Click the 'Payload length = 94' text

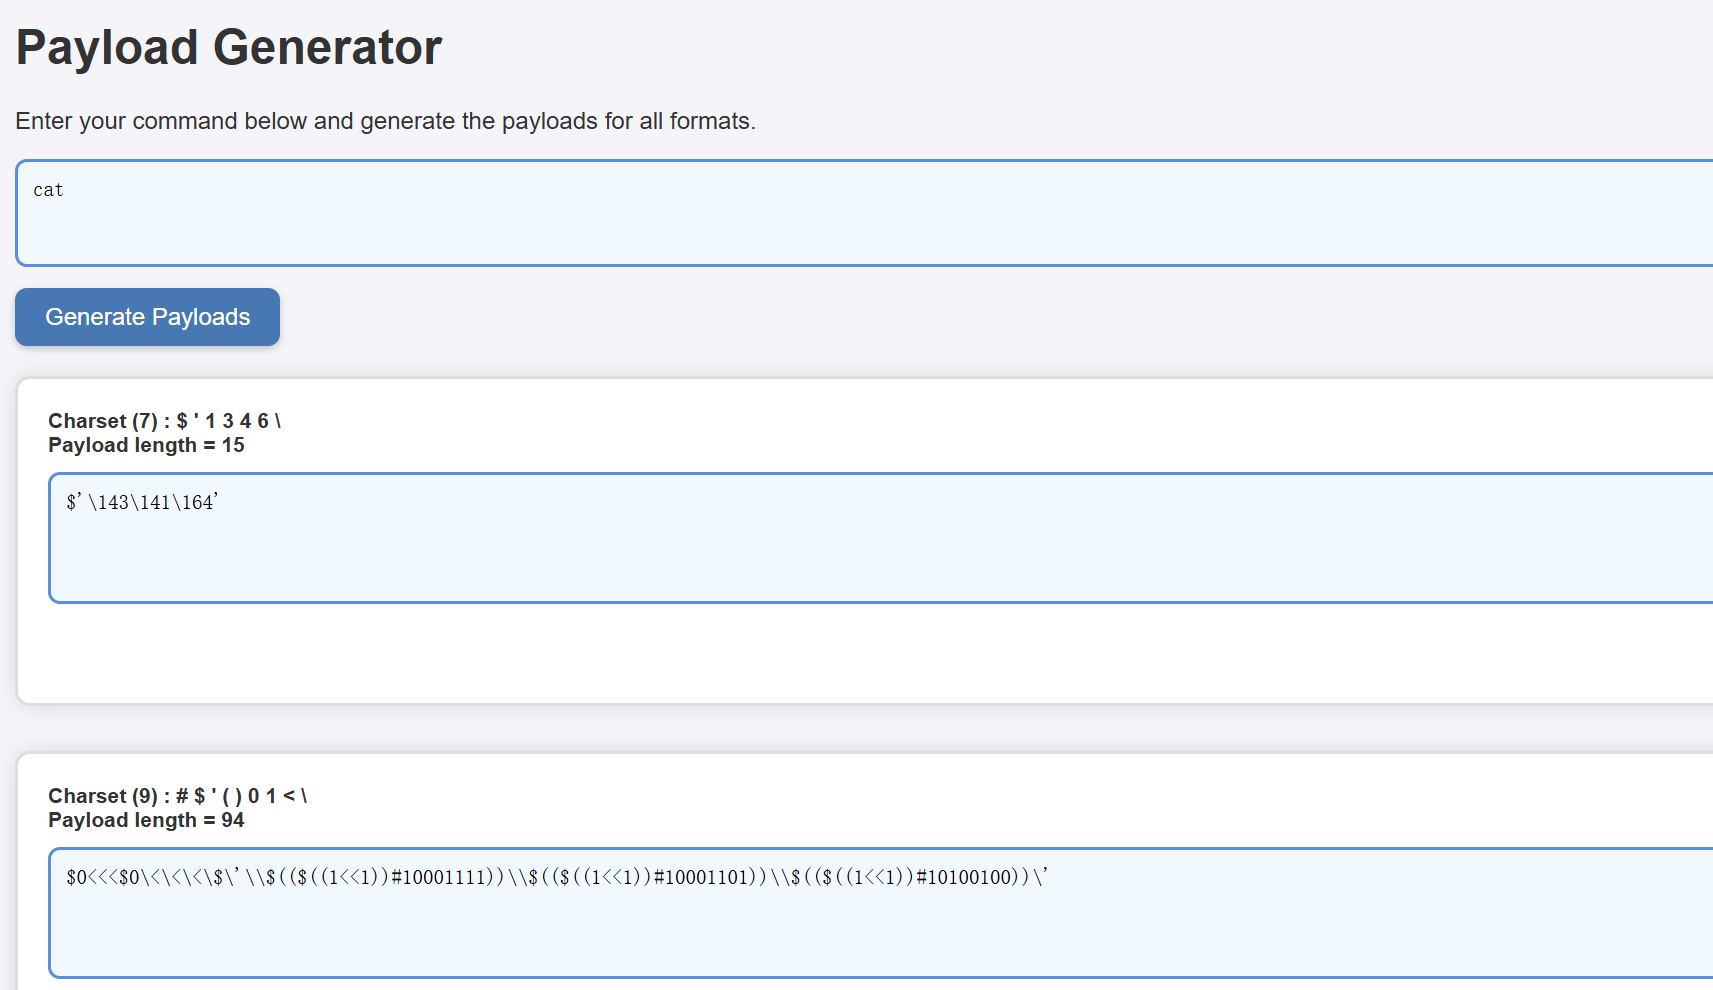(146, 820)
